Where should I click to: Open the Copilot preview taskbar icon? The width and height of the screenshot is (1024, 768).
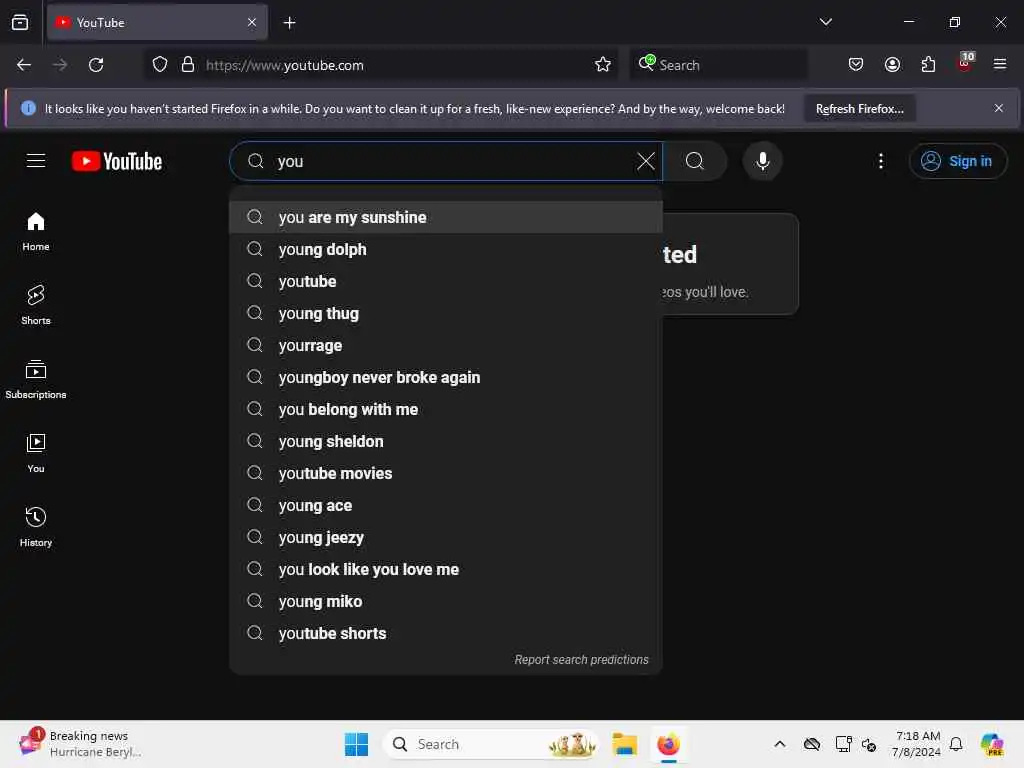point(991,744)
